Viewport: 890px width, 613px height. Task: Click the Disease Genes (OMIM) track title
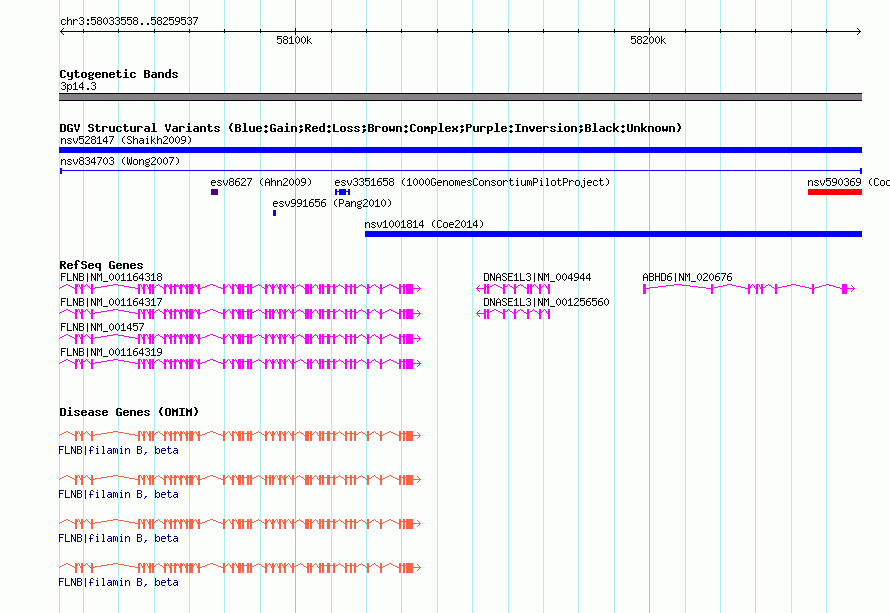129,412
